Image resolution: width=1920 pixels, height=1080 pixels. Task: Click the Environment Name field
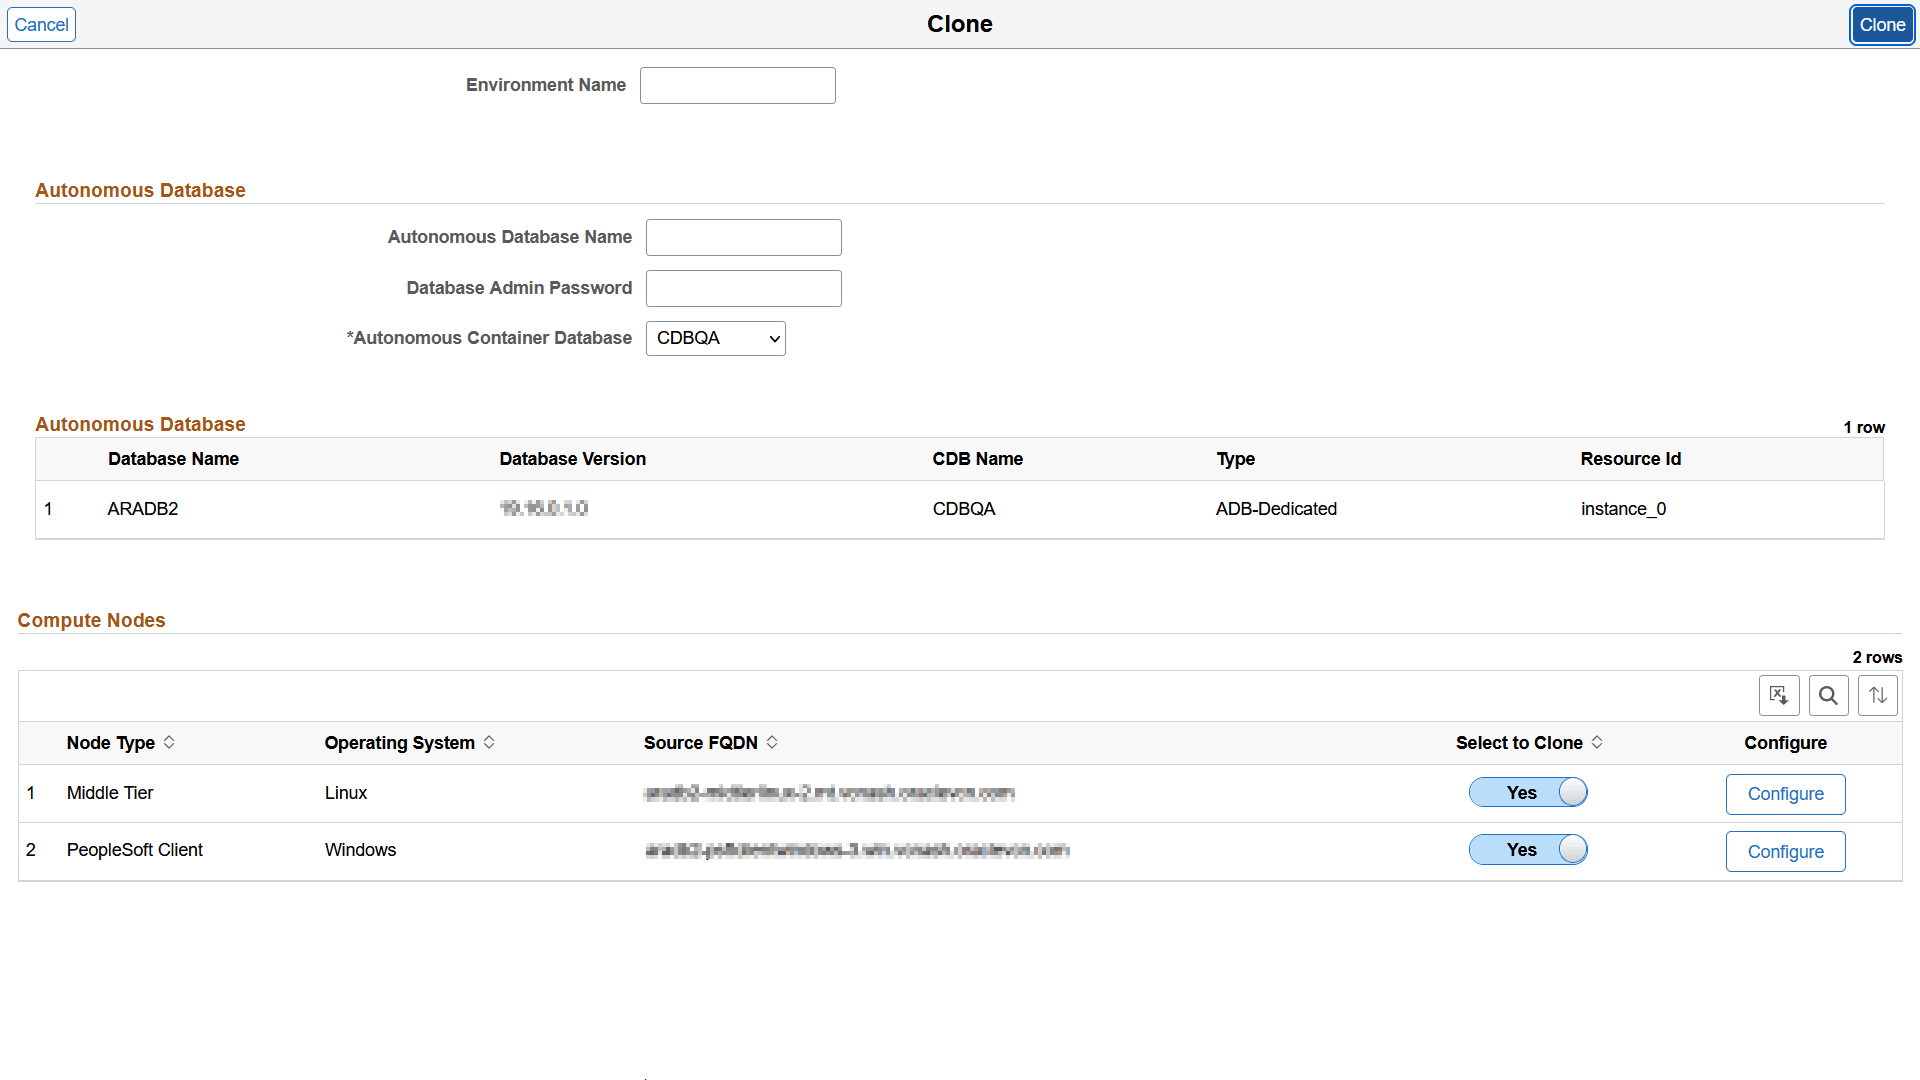coord(737,85)
